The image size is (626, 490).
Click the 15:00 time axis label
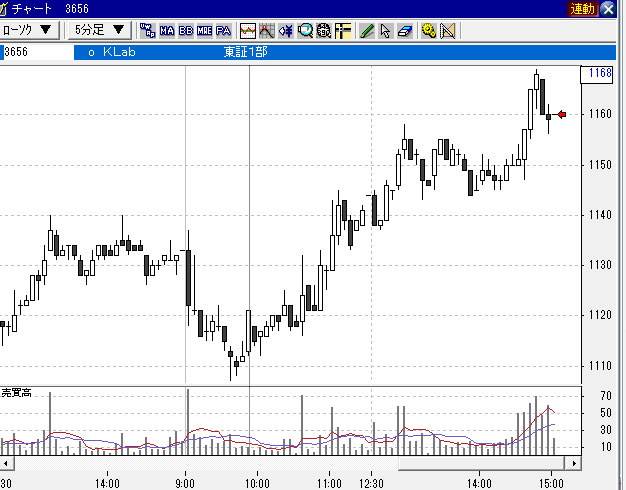click(551, 484)
